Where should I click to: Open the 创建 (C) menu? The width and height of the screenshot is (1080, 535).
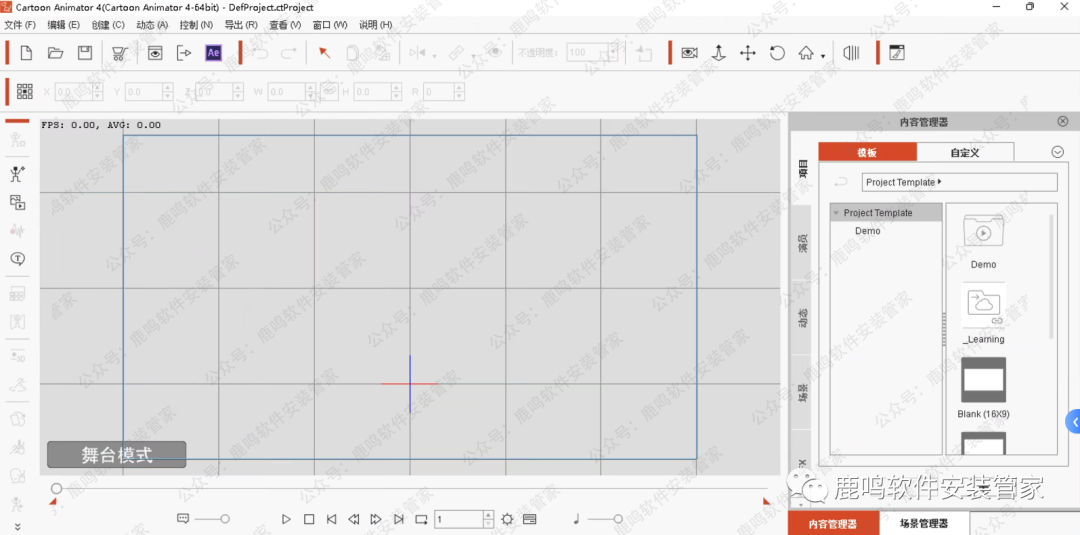[108, 24]
